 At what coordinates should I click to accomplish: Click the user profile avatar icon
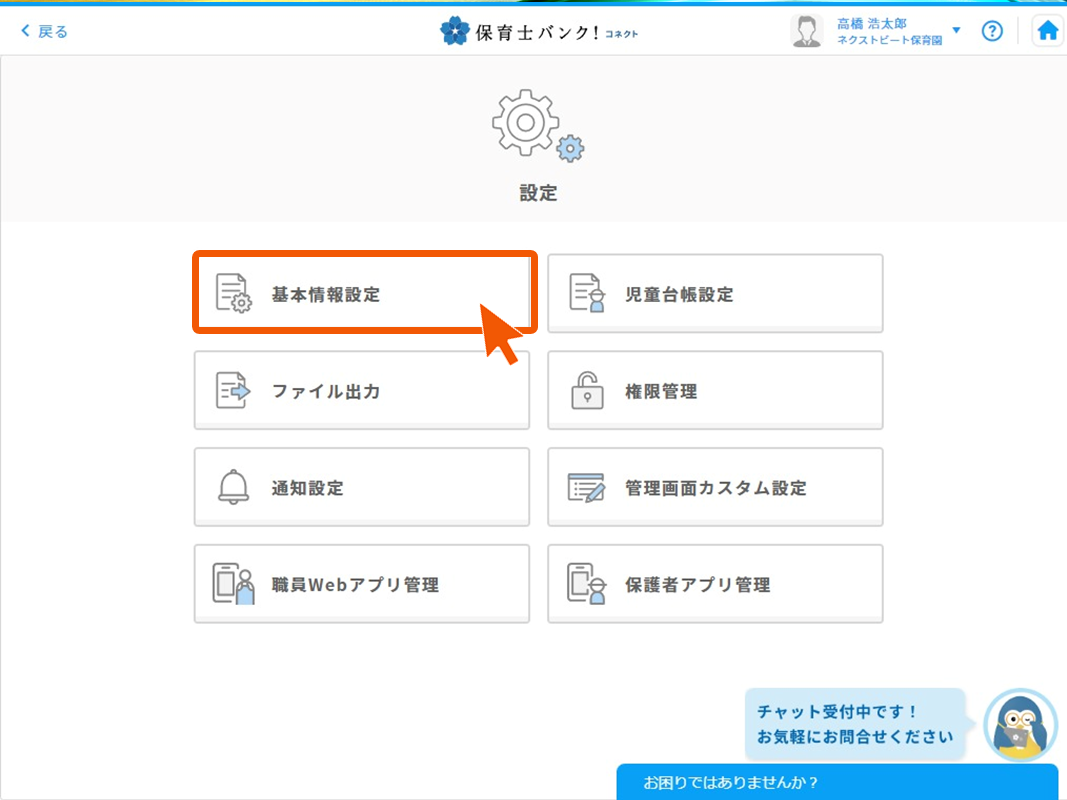(806, 31)
